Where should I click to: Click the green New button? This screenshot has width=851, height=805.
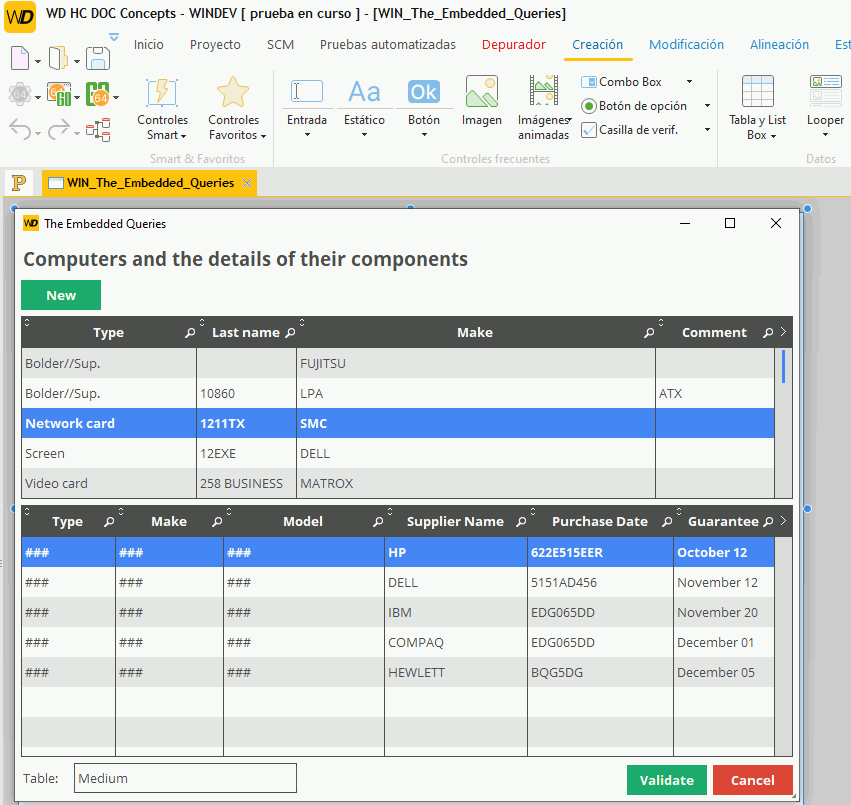point(61,295)
